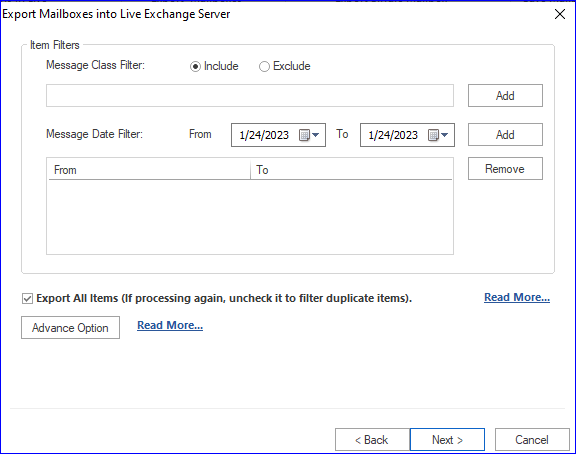Go back with the < Back button
Viewport: 576px width, 454px height.
tap(372, 439)
